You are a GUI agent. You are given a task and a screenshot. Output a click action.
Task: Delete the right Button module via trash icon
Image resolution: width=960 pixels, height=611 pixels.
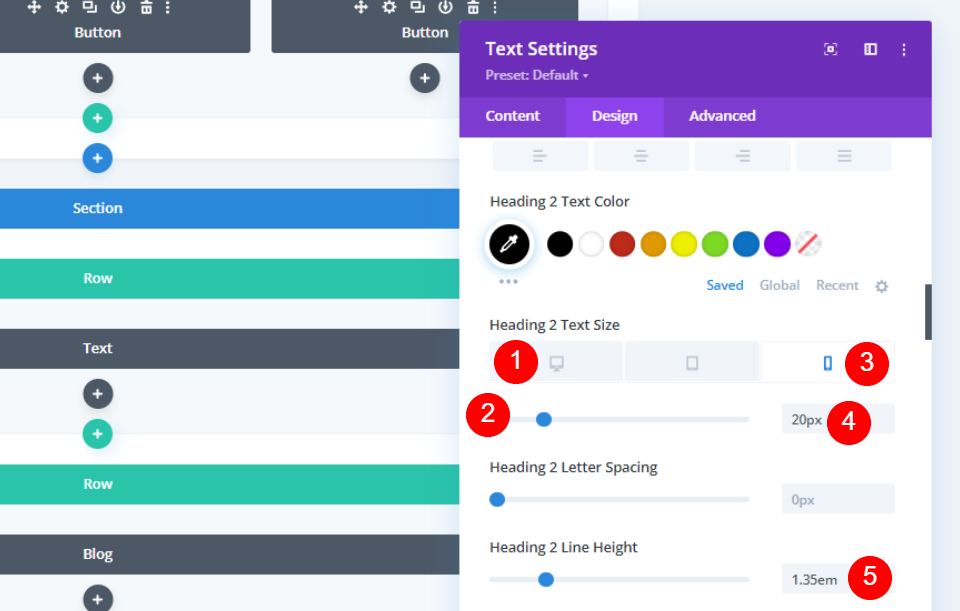click(473, 7)
